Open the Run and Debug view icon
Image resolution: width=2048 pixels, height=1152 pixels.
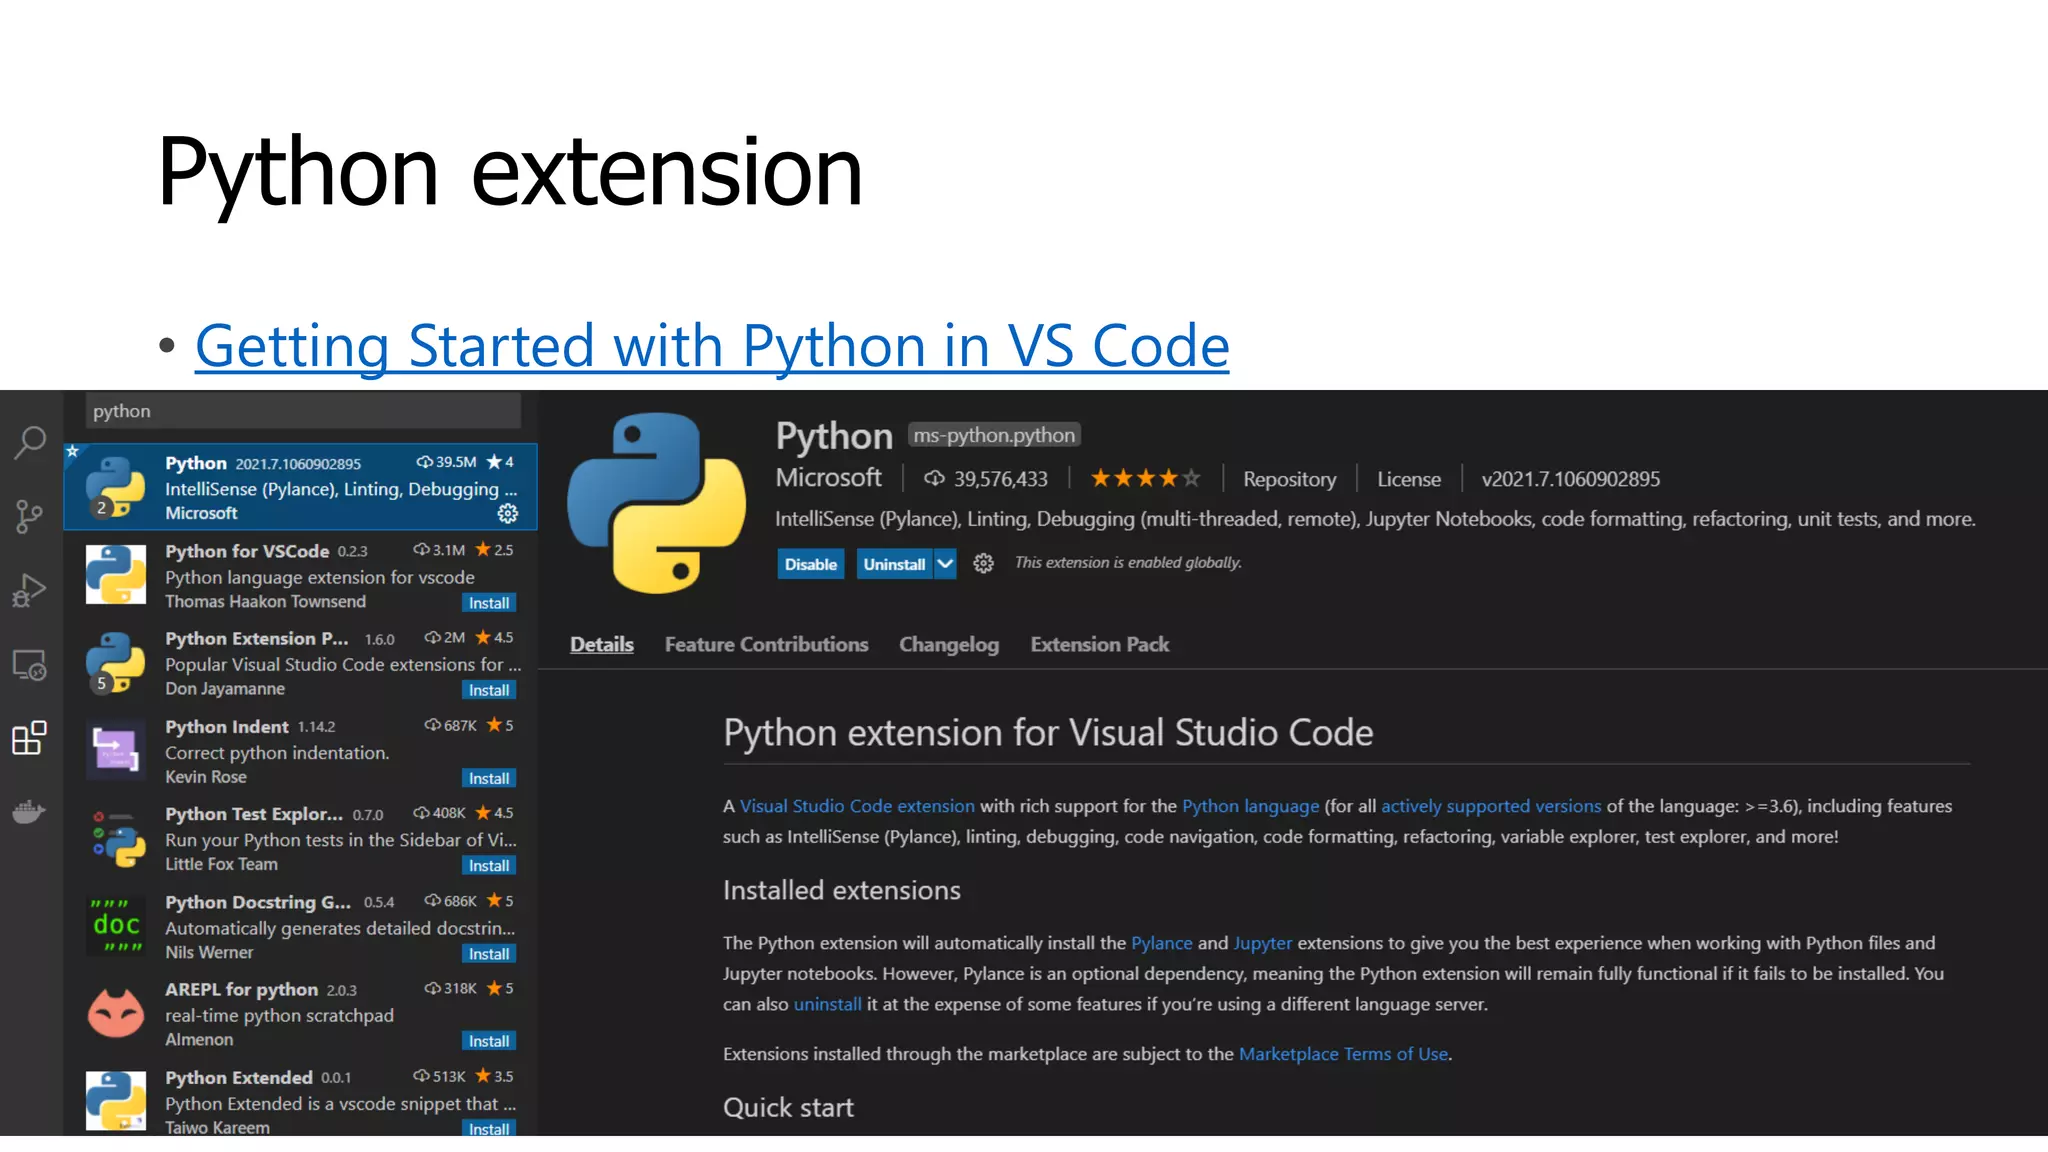point(29,591)
